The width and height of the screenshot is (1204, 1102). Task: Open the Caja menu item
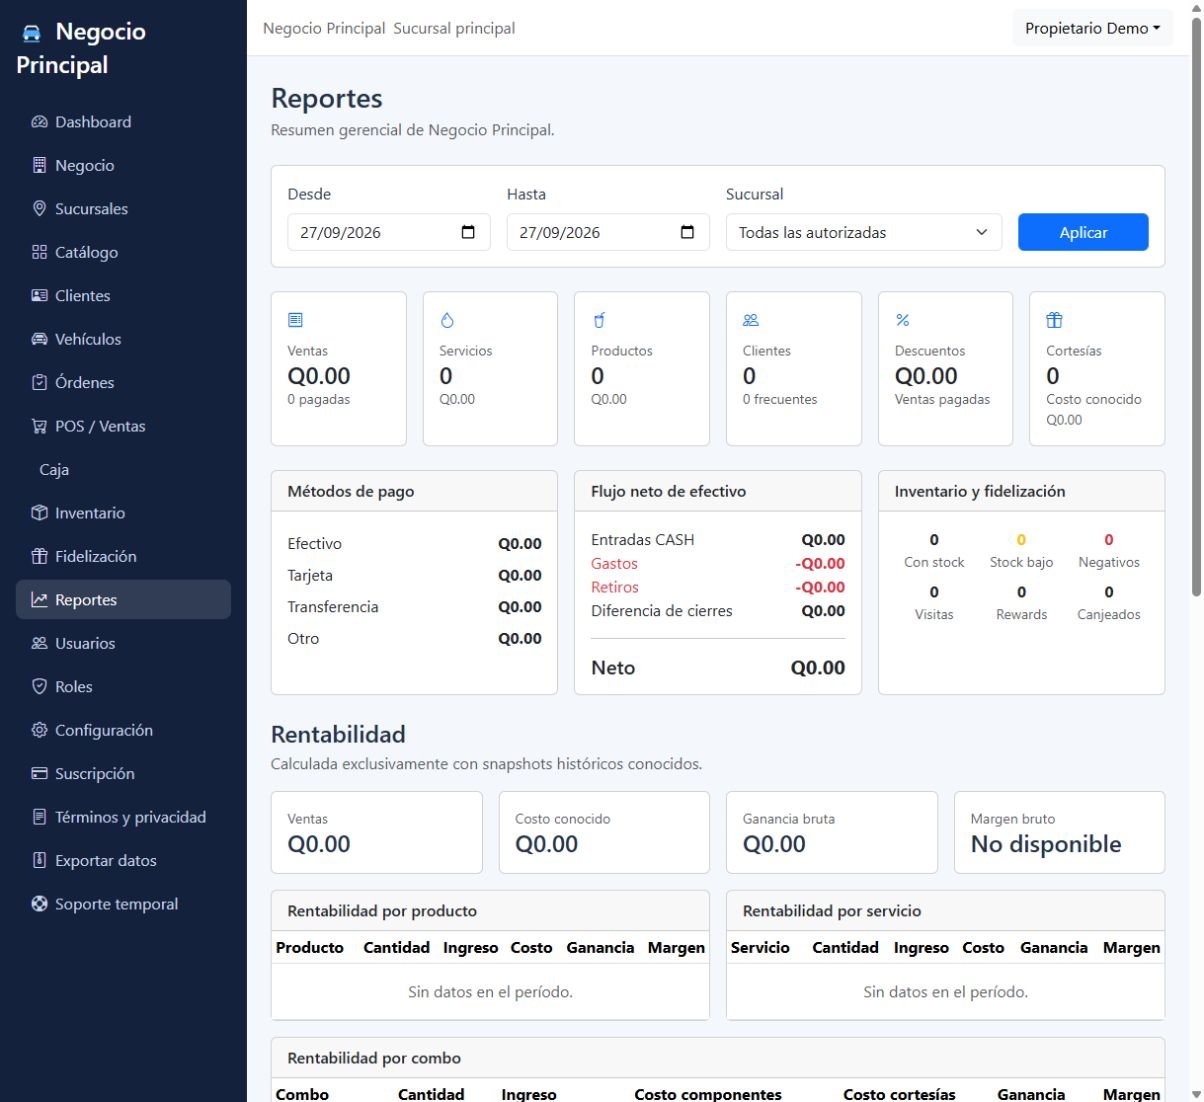click(x=123, y=469)
